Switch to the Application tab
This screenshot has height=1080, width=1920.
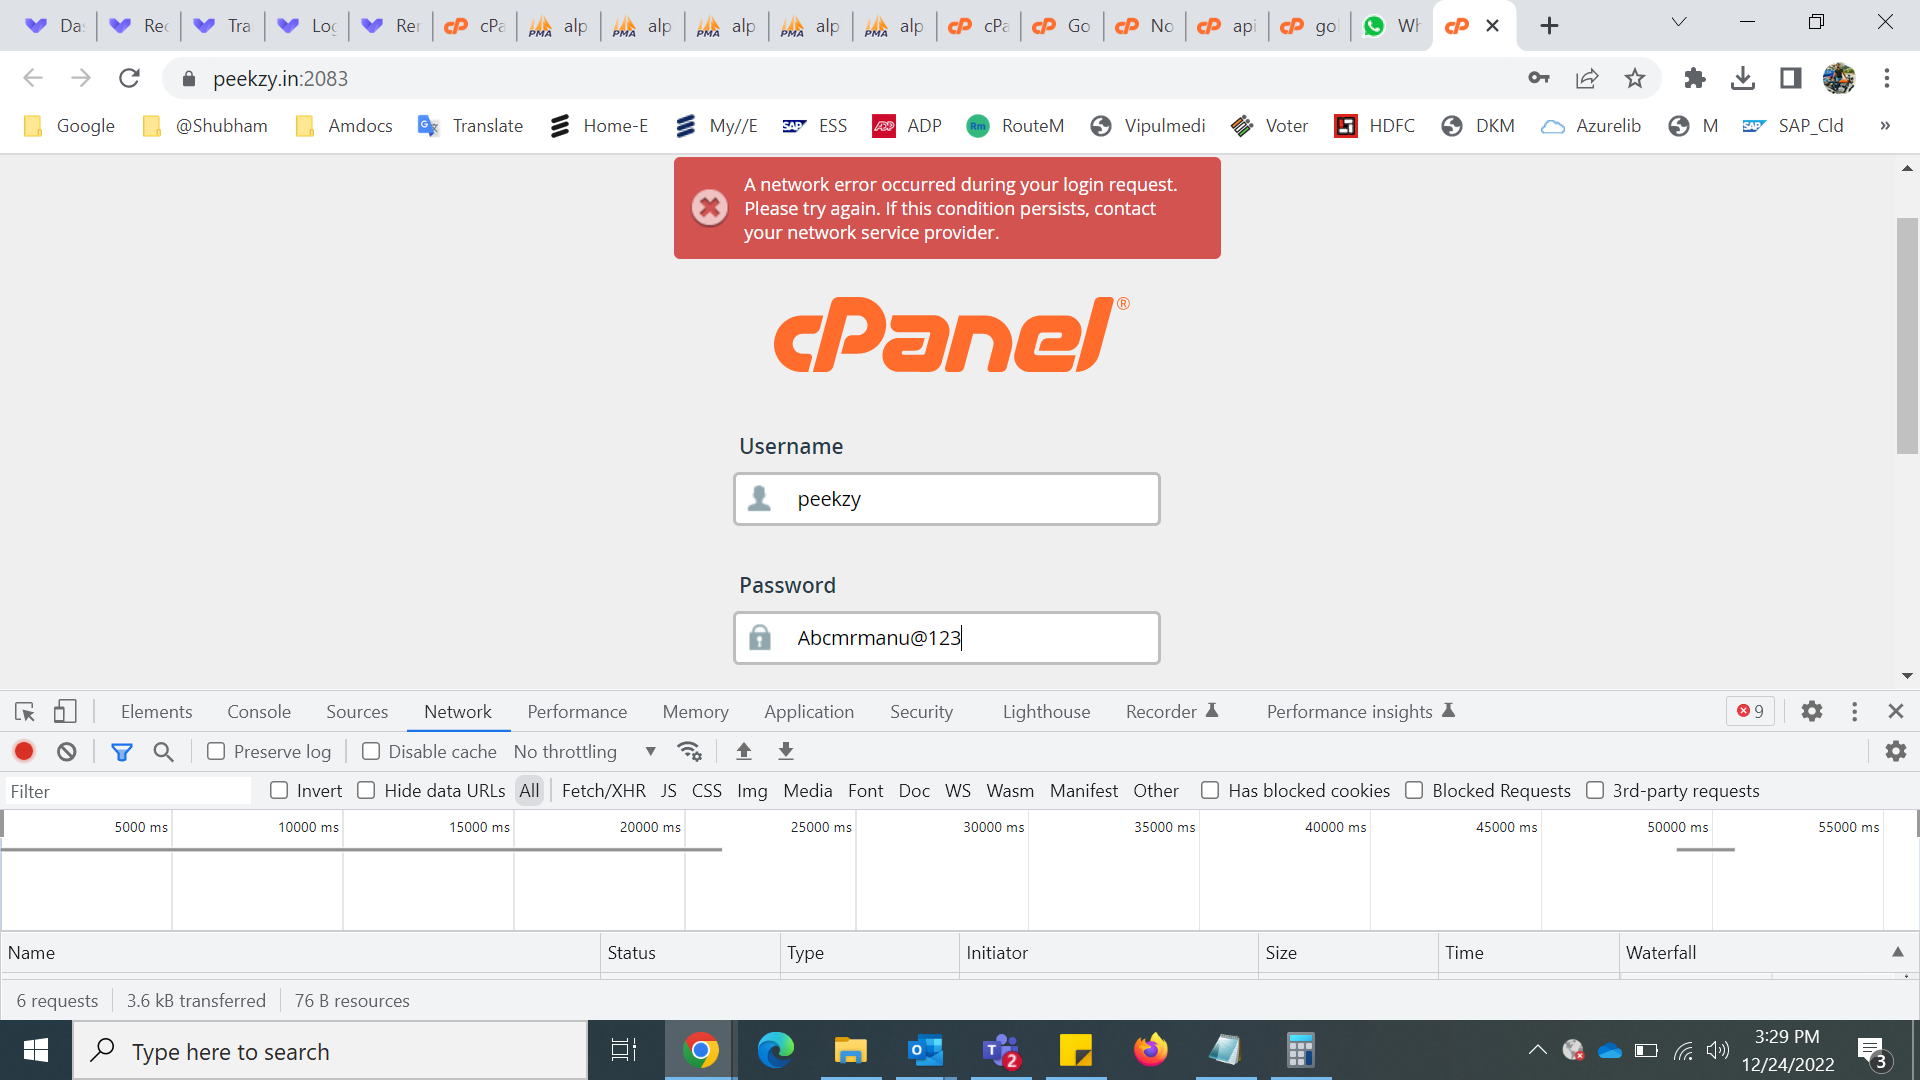(809, 711)
